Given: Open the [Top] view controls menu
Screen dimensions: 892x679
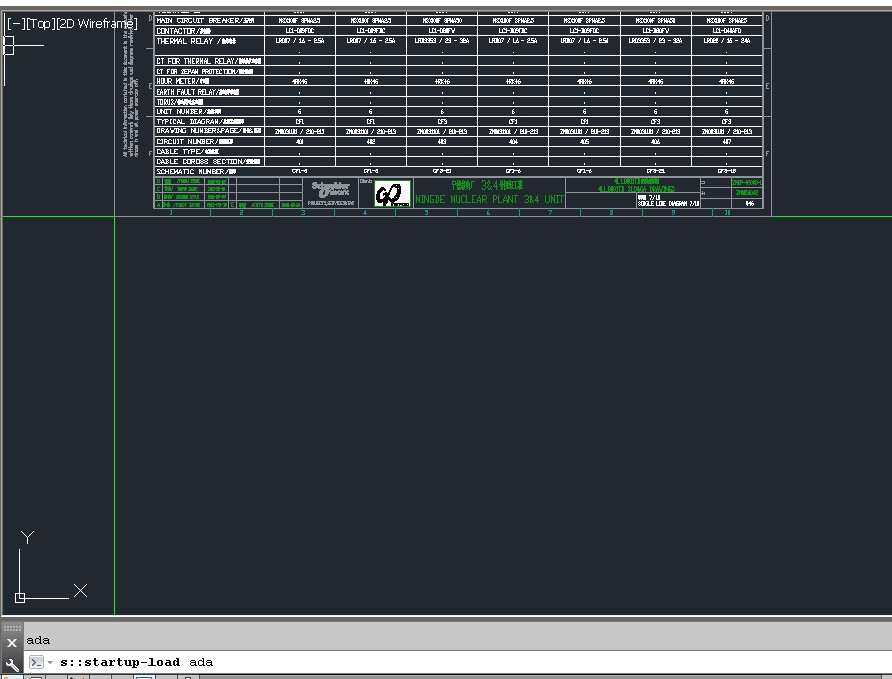Looking at the screenshot, I should click(x=40, y=23).
